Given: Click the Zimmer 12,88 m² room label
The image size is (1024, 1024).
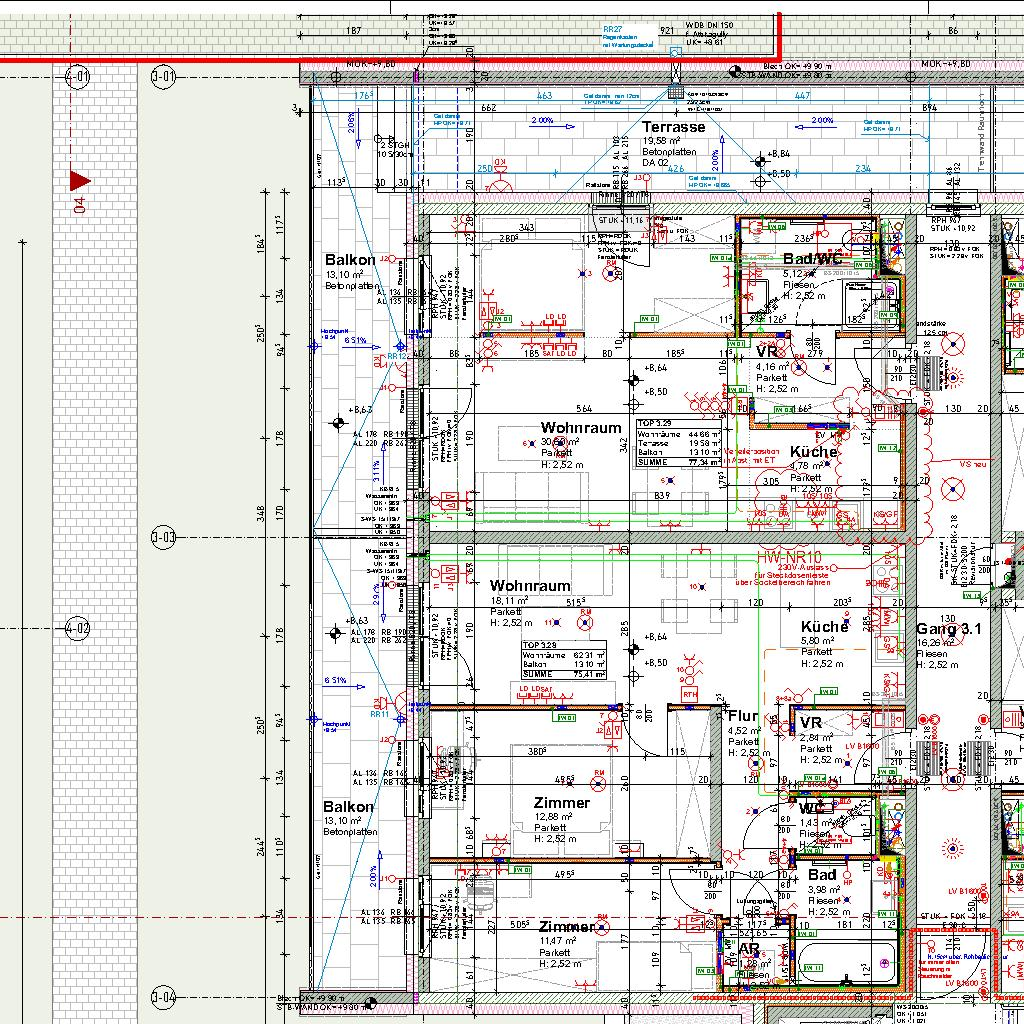Looking at the screenshot, I should pos(561,803).
